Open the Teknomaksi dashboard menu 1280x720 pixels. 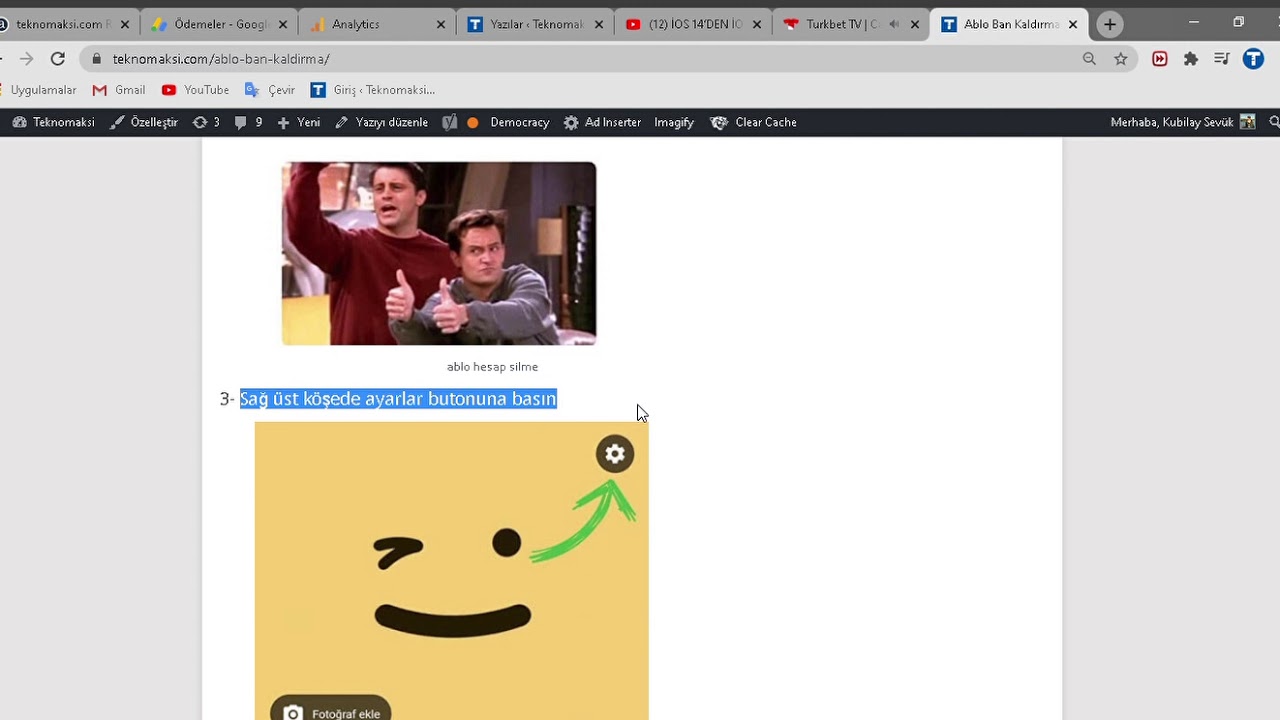coord(54,122)
